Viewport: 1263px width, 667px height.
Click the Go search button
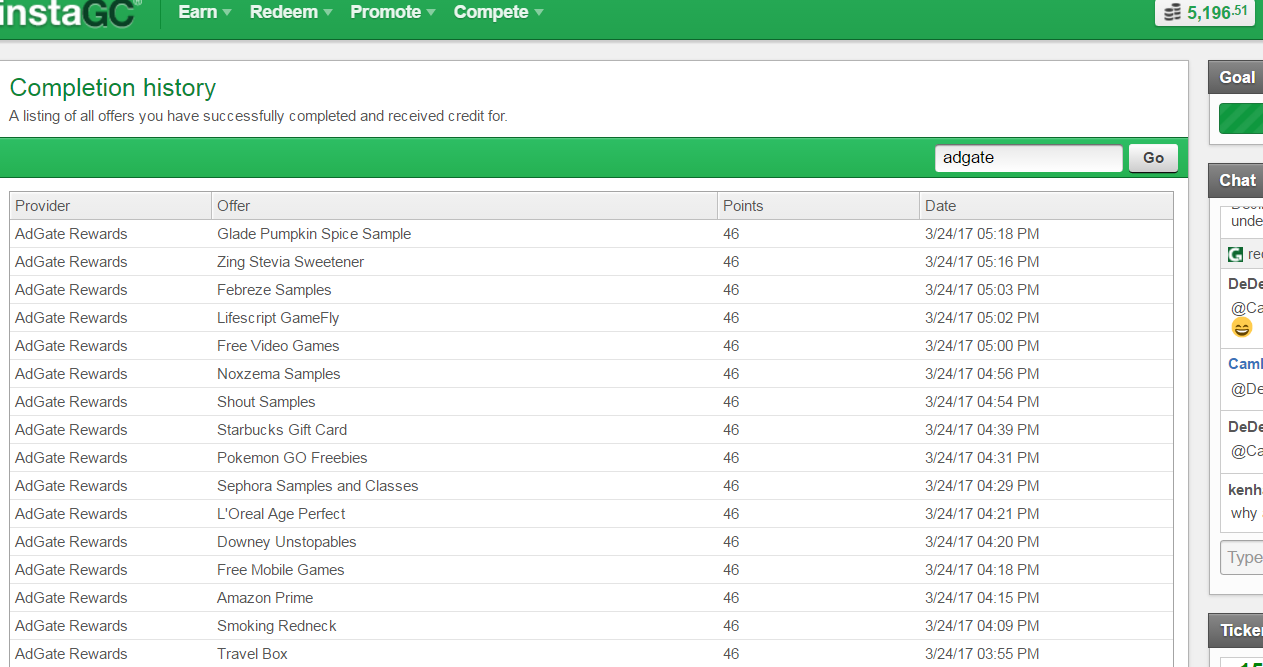[1153, 158]
